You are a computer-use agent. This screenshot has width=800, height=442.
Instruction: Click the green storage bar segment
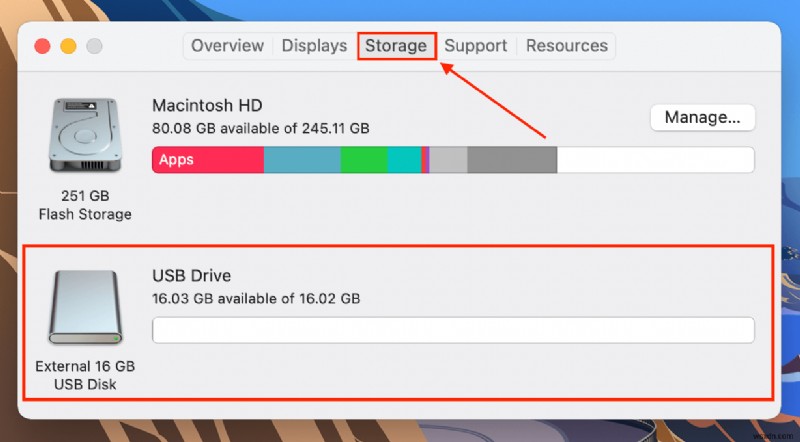363,160
